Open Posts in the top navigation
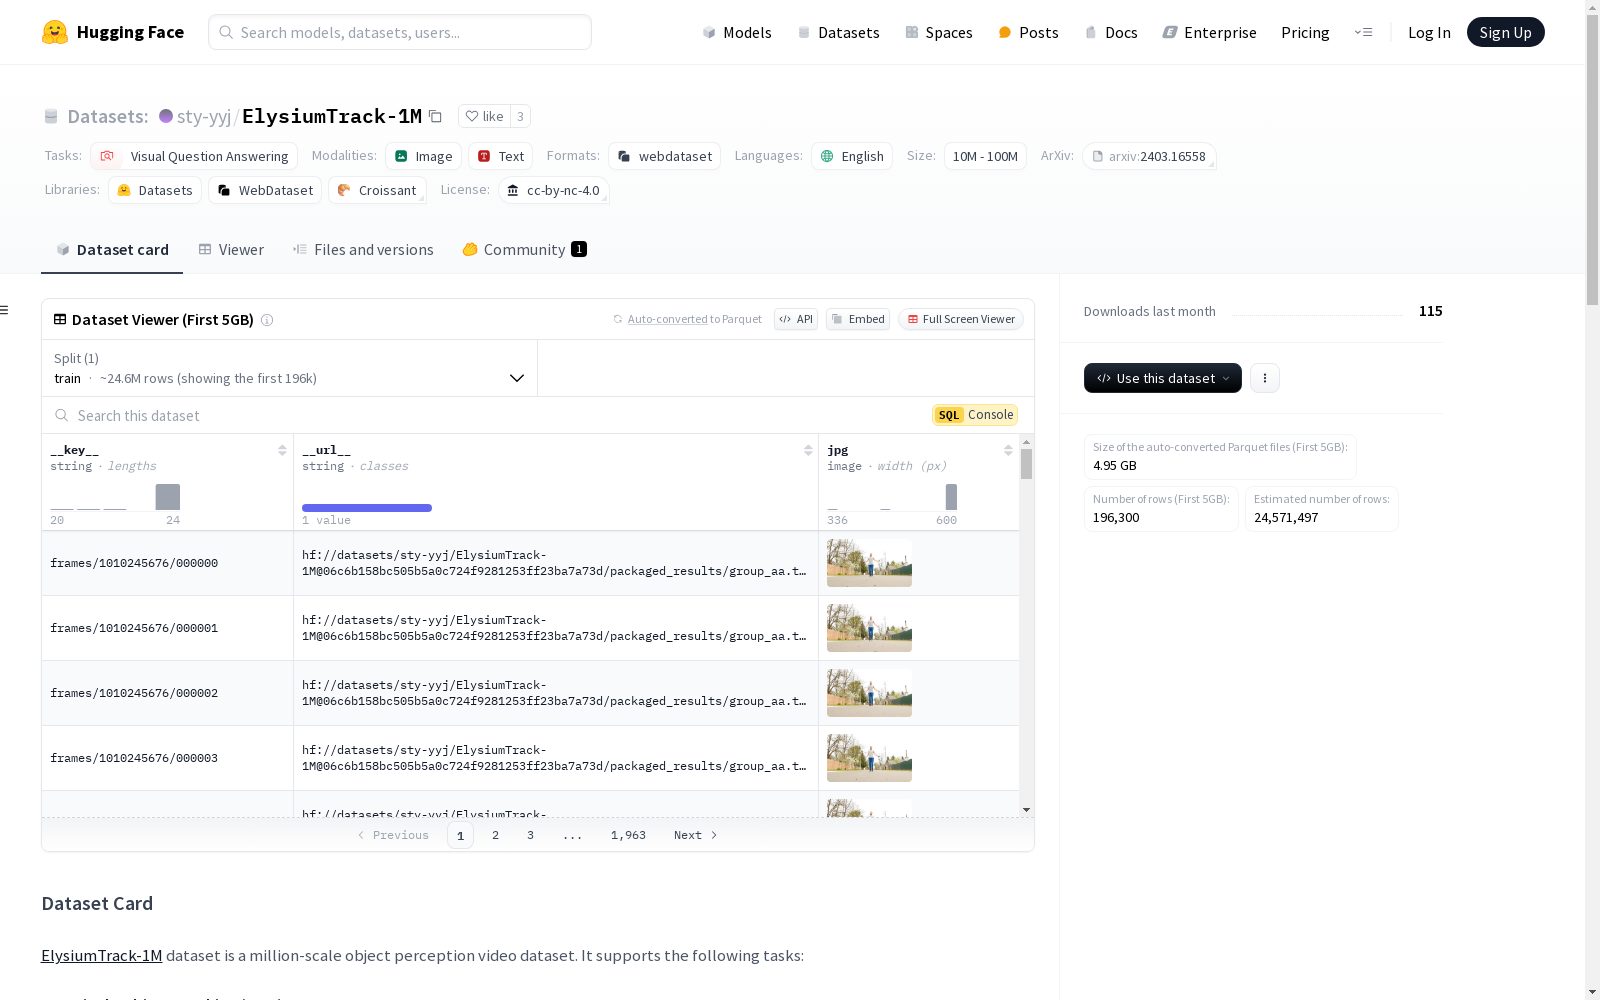Screen dimensions: 1600x1000 1028,32
